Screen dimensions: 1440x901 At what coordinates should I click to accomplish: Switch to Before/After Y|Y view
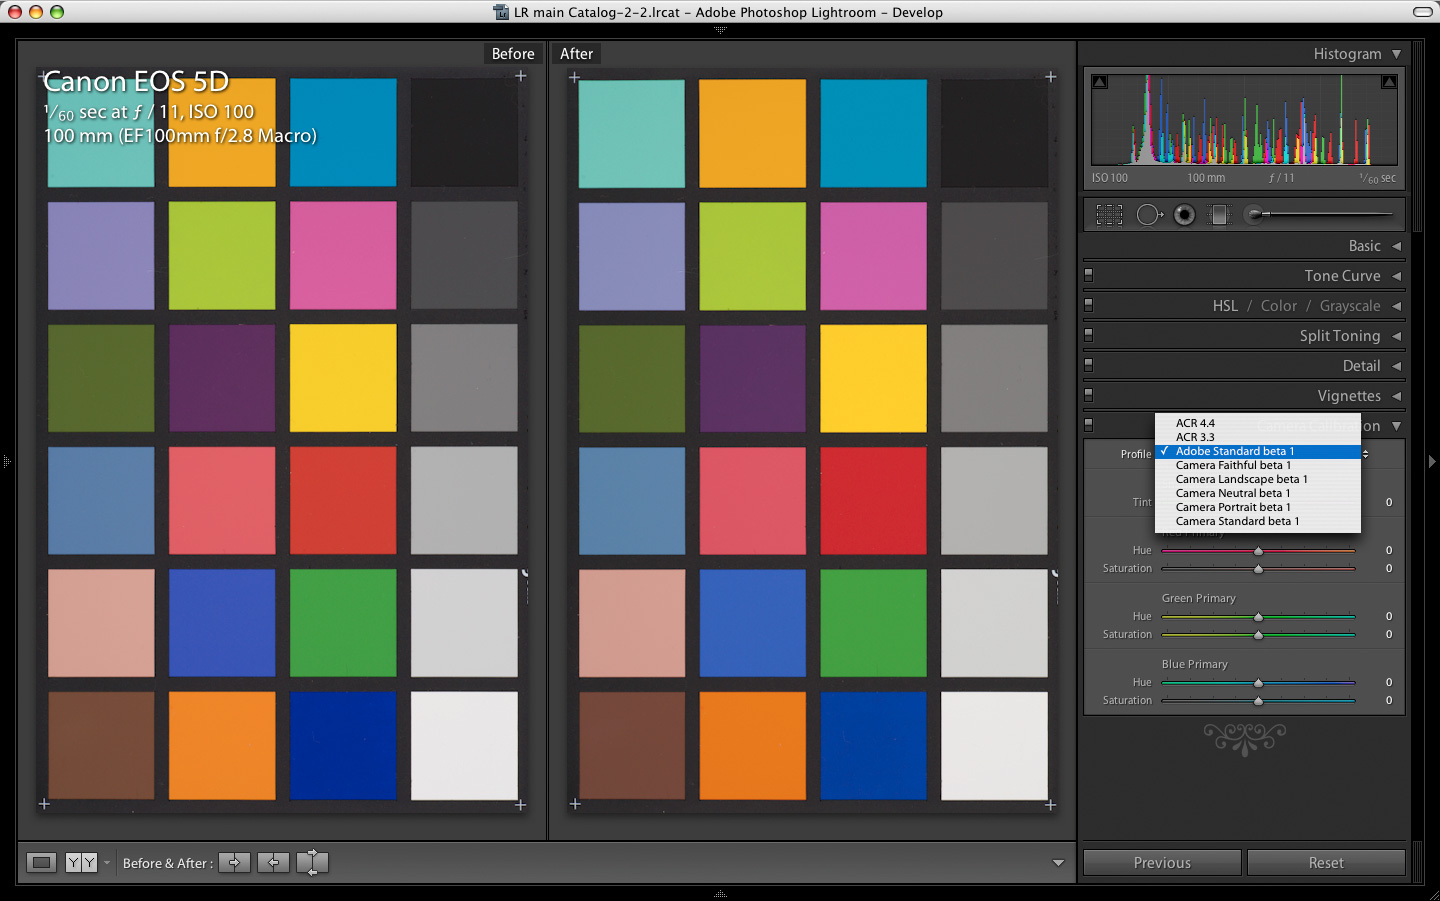click(81, 862)
